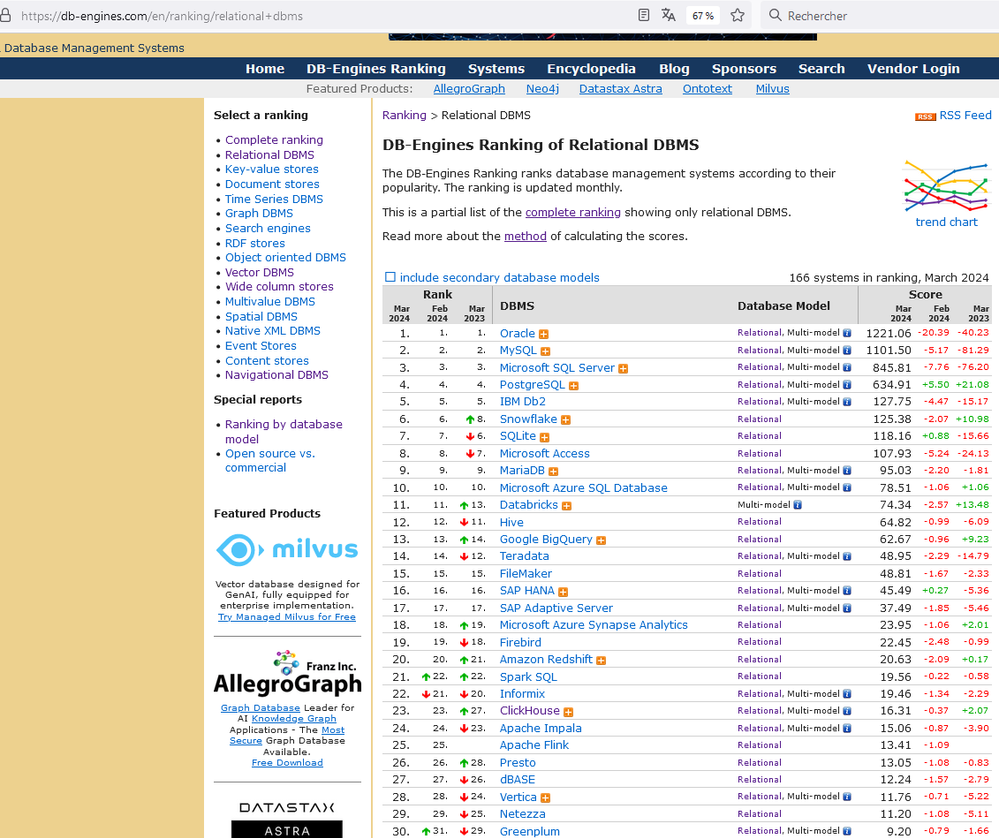999x838 pixels.
Task: Click MySQL row multi-model info icon
Action: 847,350
